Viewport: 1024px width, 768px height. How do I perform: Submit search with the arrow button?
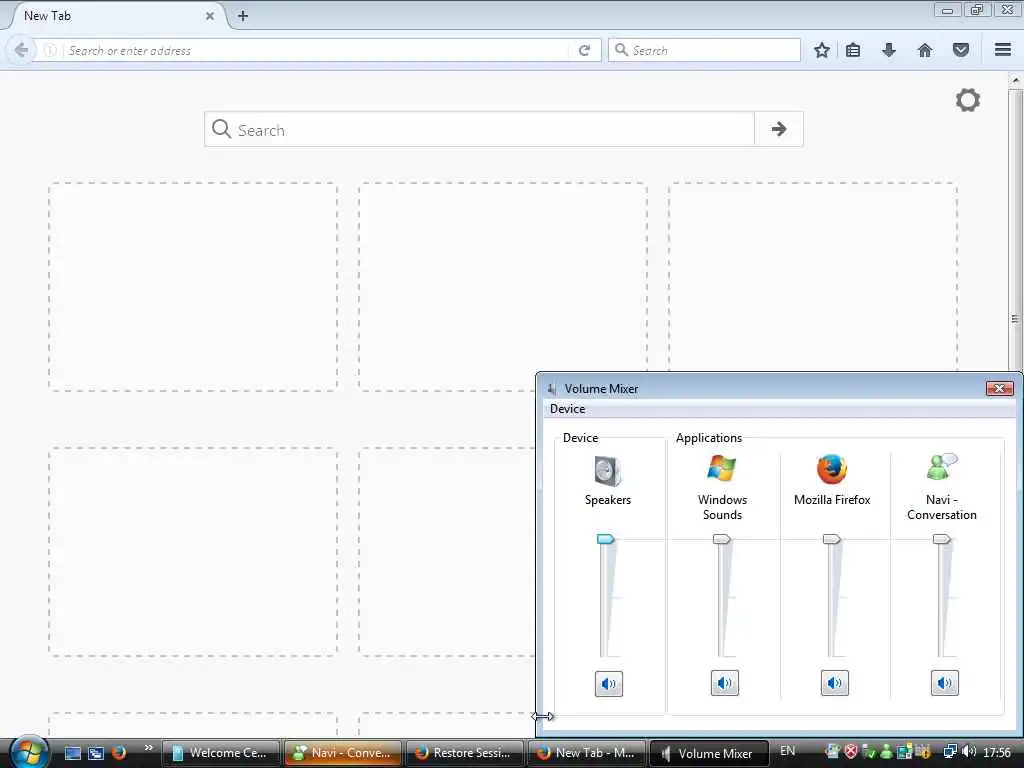[x=778, y=129]
